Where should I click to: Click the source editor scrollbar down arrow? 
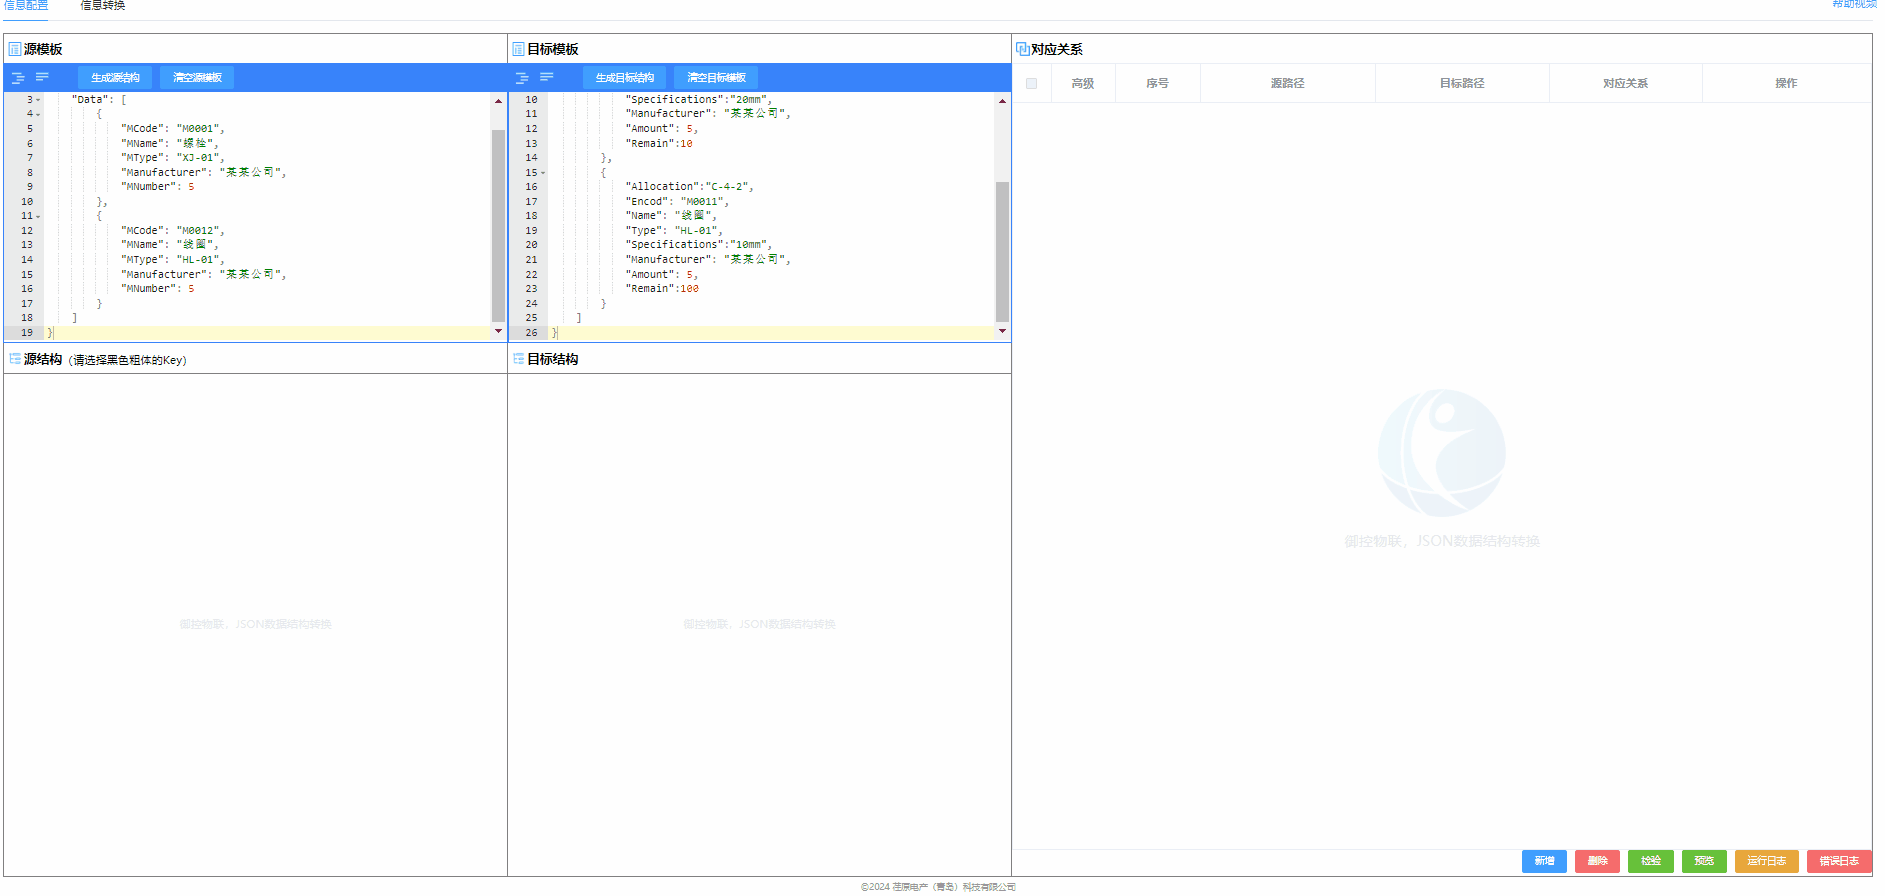pyautogui.click(x=498, y=331)
